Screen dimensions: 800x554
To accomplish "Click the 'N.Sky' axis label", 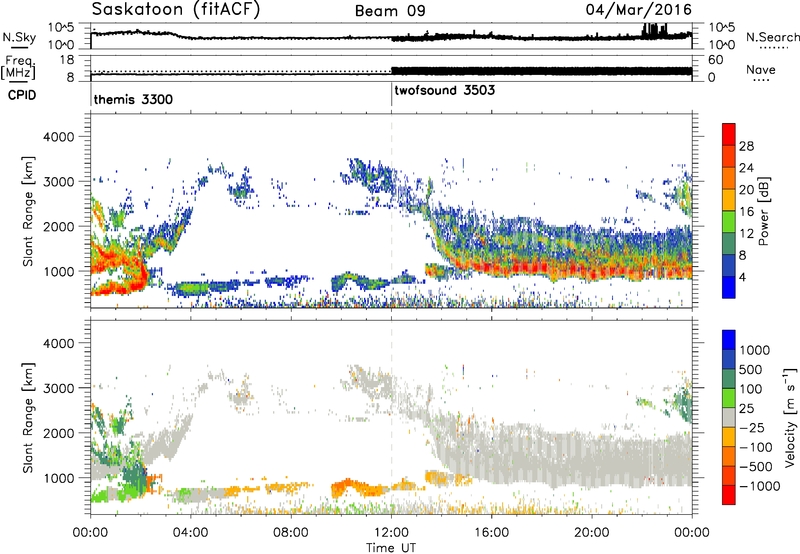I will pos(19,37).
